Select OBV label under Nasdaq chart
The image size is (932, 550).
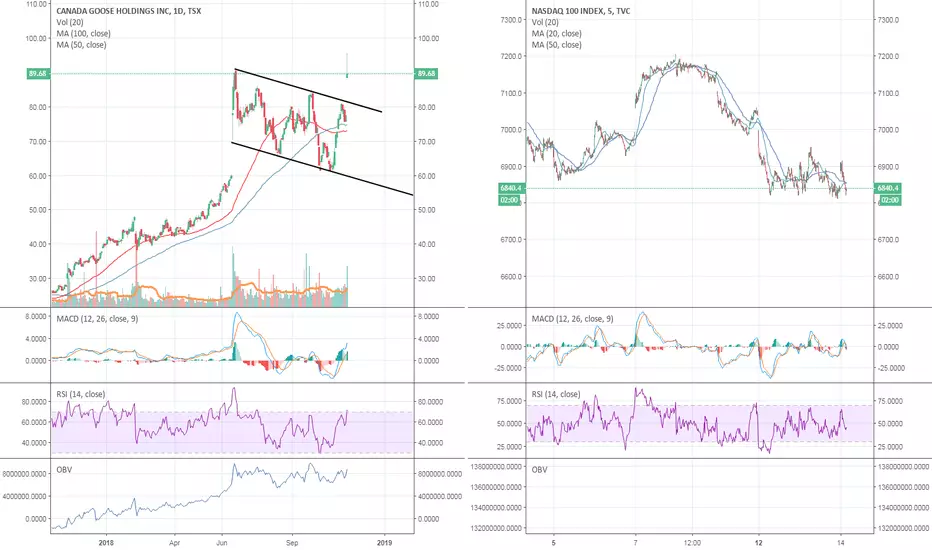[539, 470]
